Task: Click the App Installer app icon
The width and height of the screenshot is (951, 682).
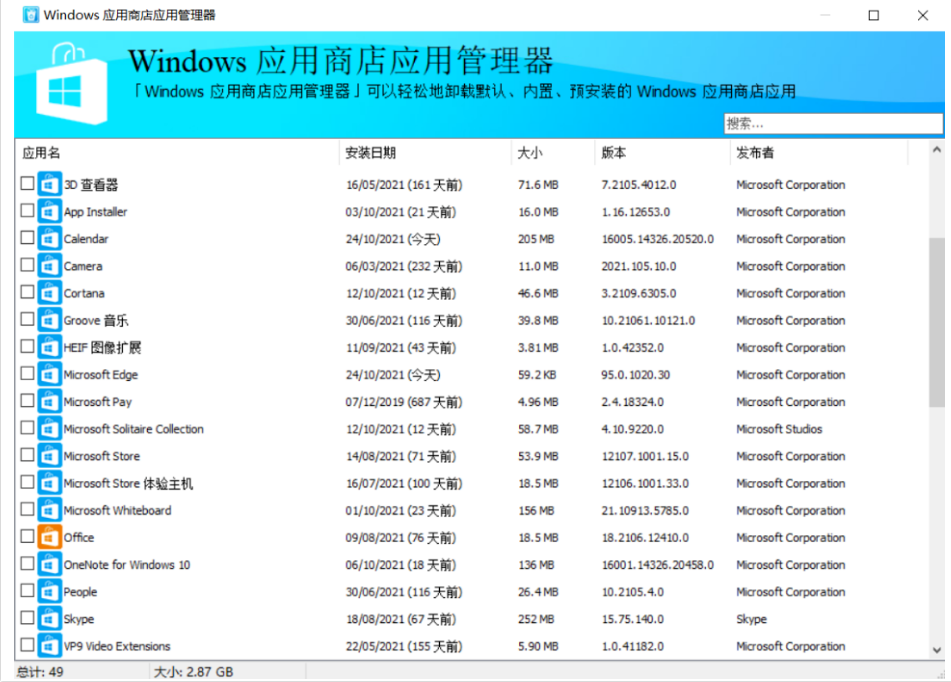Action: point(49,212)
